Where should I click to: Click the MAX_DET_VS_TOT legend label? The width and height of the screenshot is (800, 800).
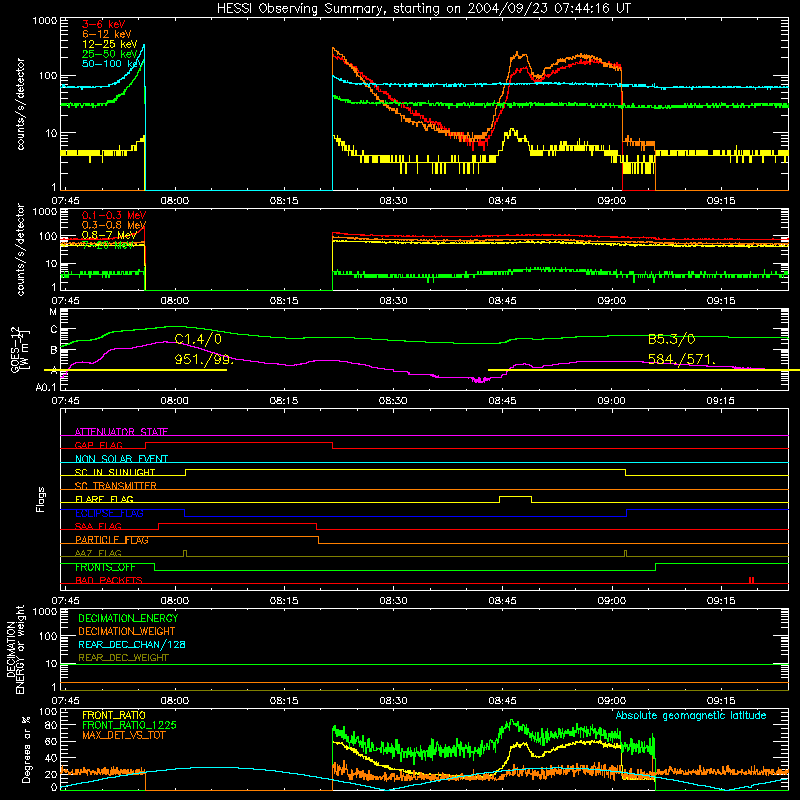click(x=124, y=735)
